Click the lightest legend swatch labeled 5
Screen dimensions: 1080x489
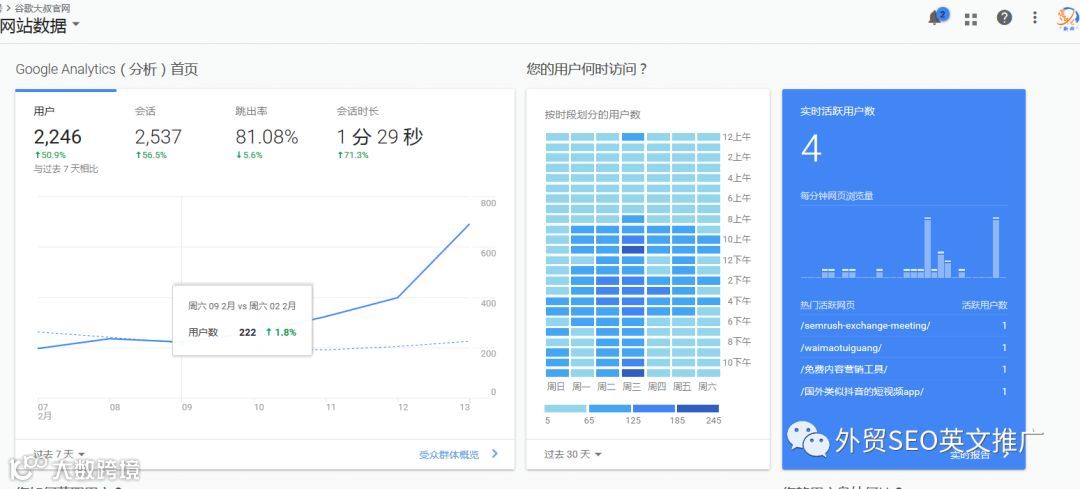tap(565, 408)
